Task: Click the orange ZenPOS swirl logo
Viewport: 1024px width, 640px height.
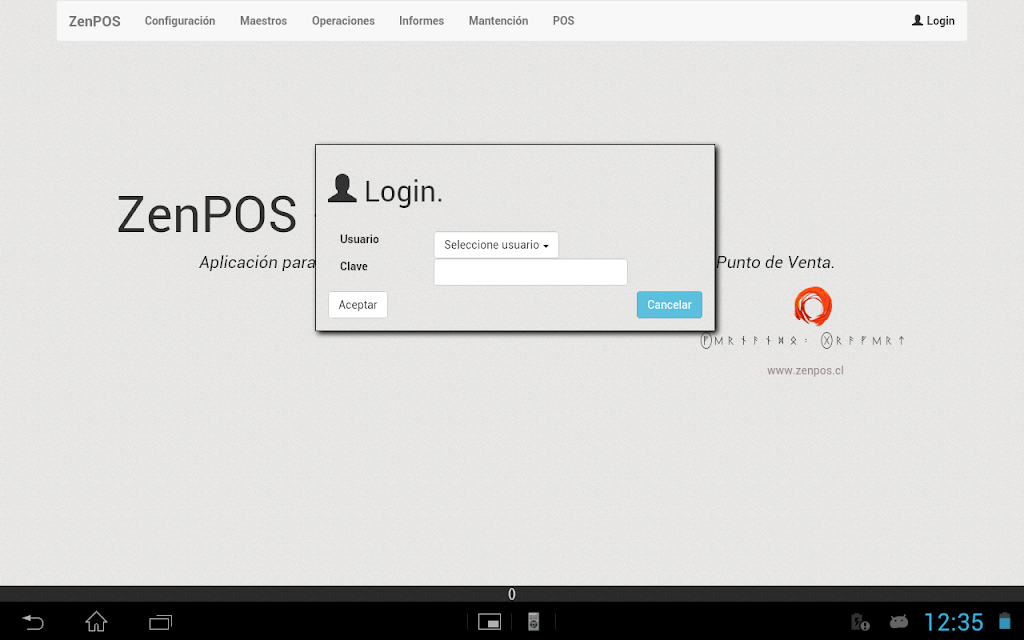Action: click(812, 306)
